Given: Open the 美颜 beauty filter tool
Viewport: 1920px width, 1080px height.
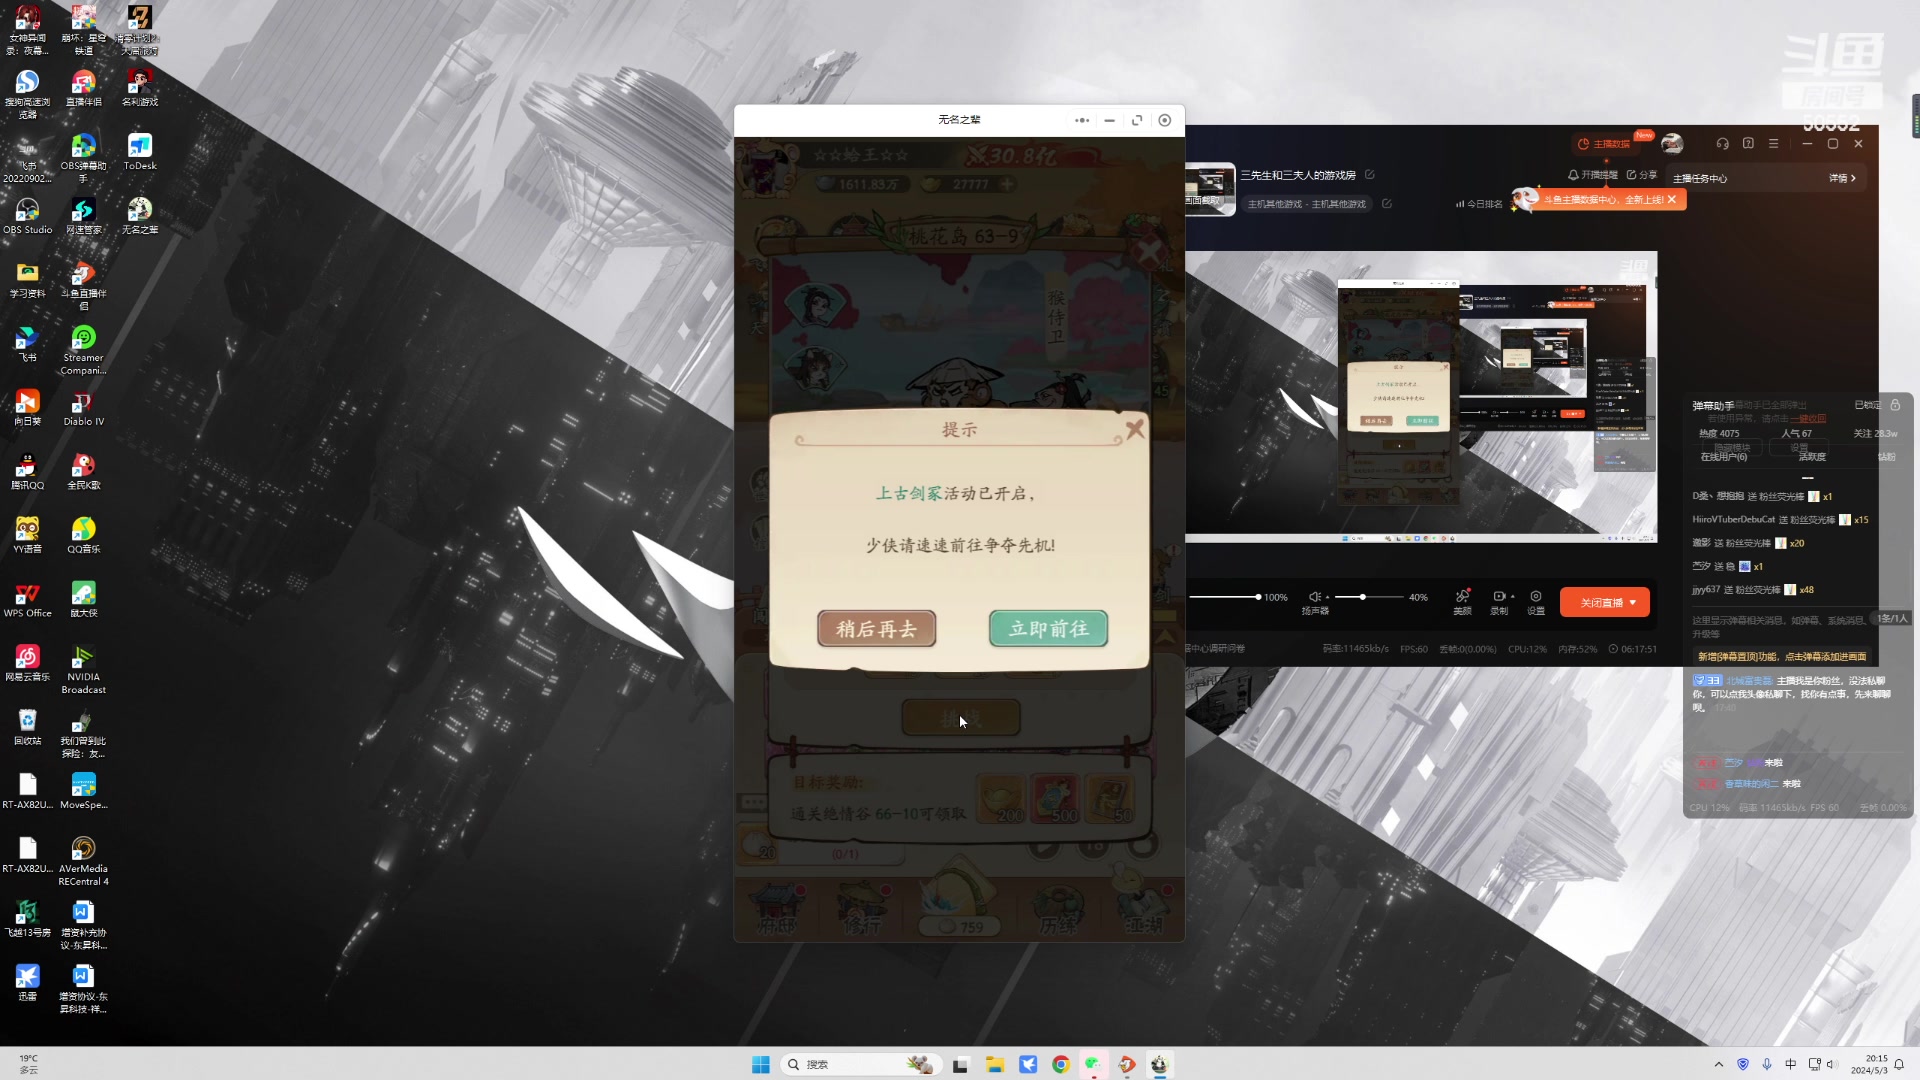Looking at the screenshot, I should point(1462,602).
